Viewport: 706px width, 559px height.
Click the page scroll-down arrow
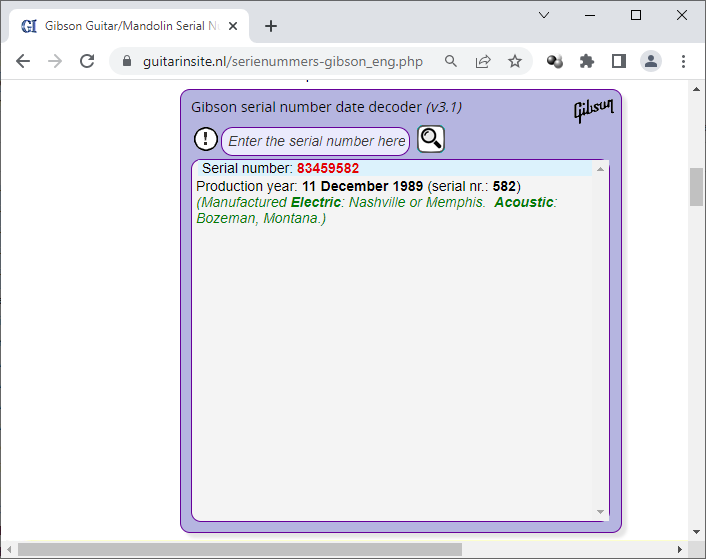pos(697,532)
